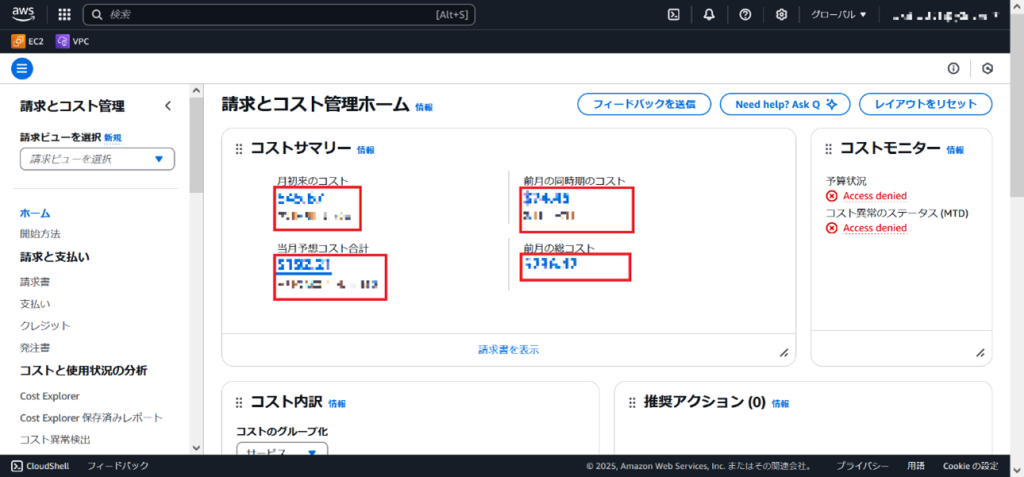1024x477 pixels.
Task: Click the search field in top bar
Action: pos(280,15)
